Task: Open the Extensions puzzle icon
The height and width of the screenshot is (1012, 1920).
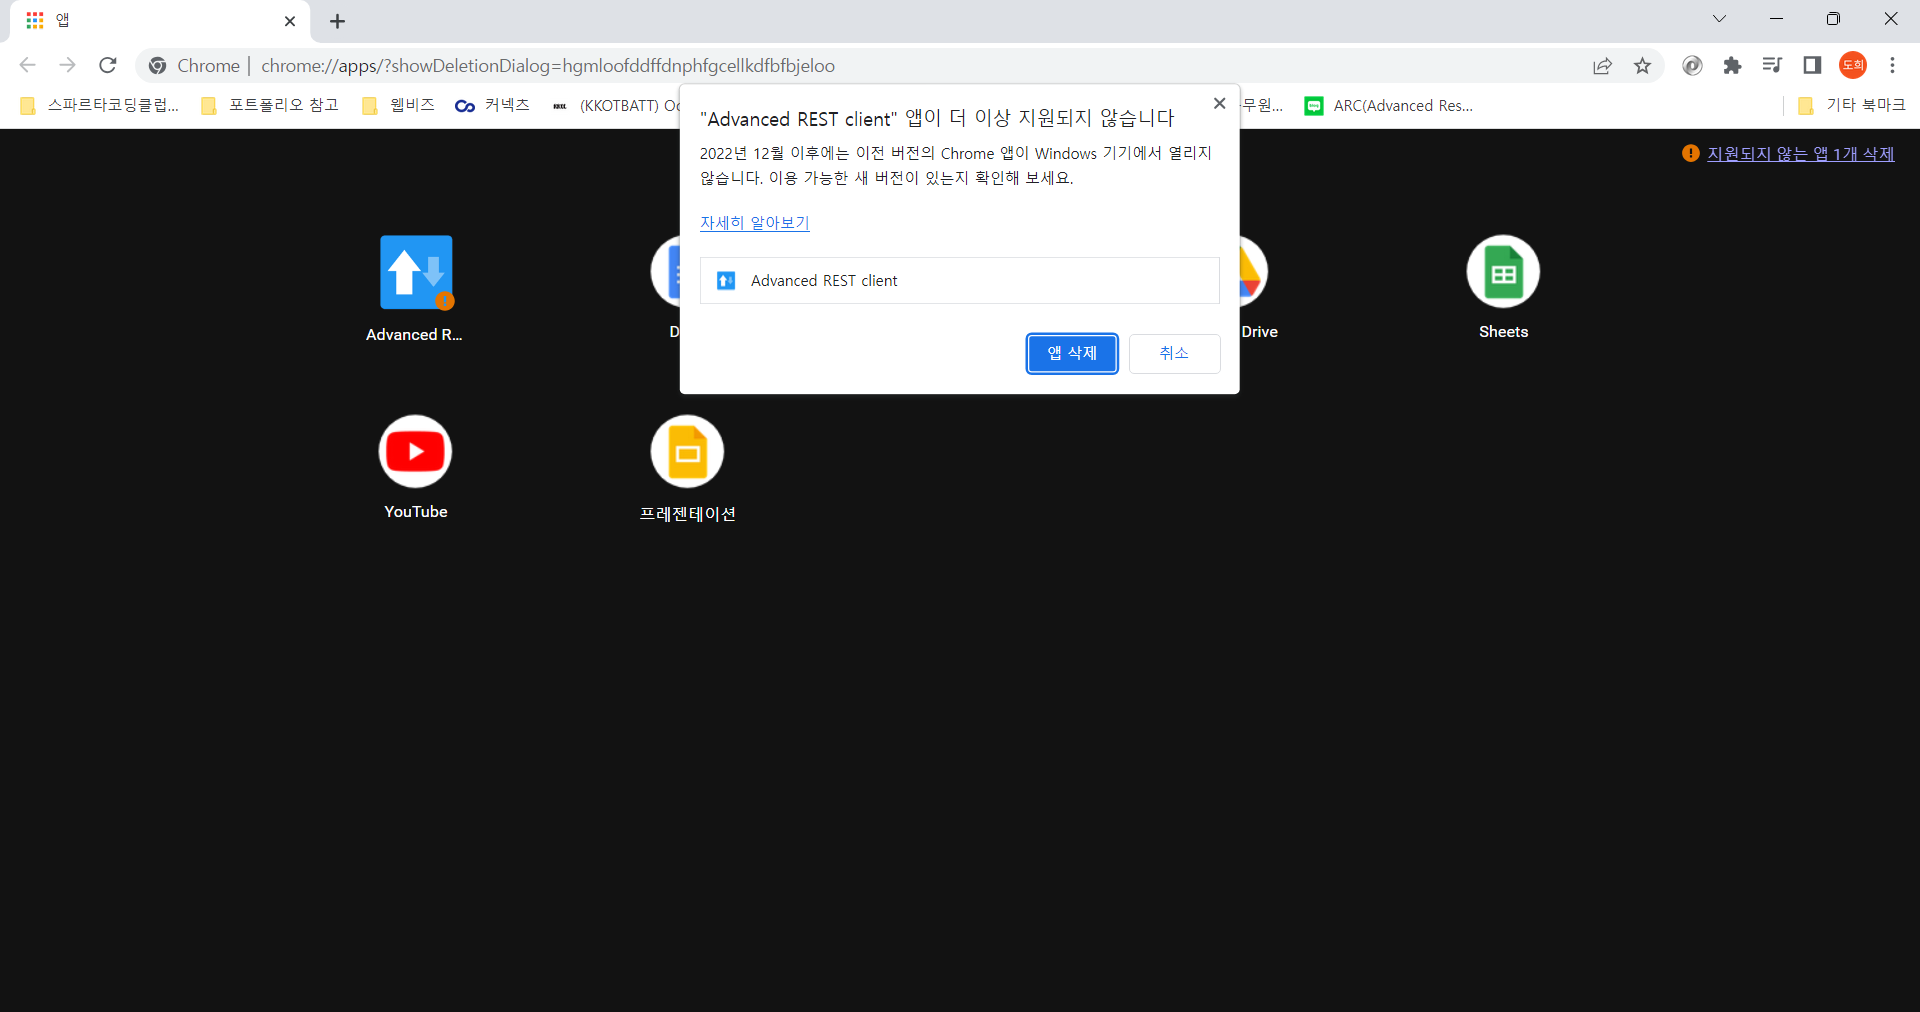Action: 1732,65
